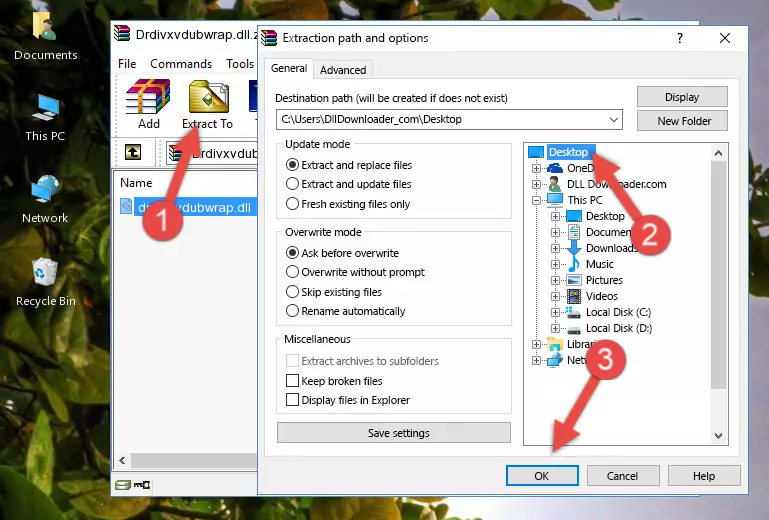Screen dimensions: 769x520
Task: Click the Name column header in WinRAR
Action: 136,182
